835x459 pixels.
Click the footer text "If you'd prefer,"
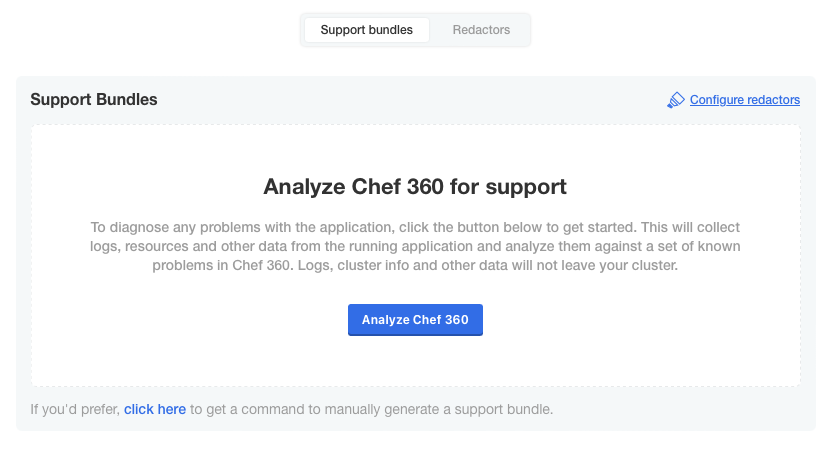click(75, 409)
